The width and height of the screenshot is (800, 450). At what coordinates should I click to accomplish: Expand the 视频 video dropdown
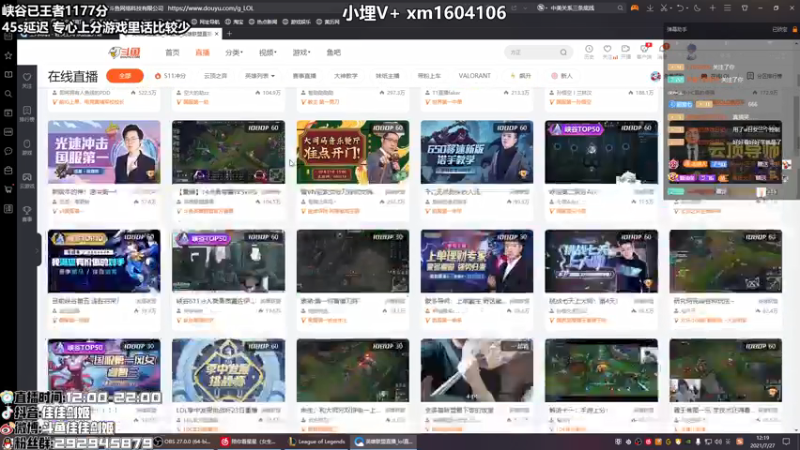267,52
